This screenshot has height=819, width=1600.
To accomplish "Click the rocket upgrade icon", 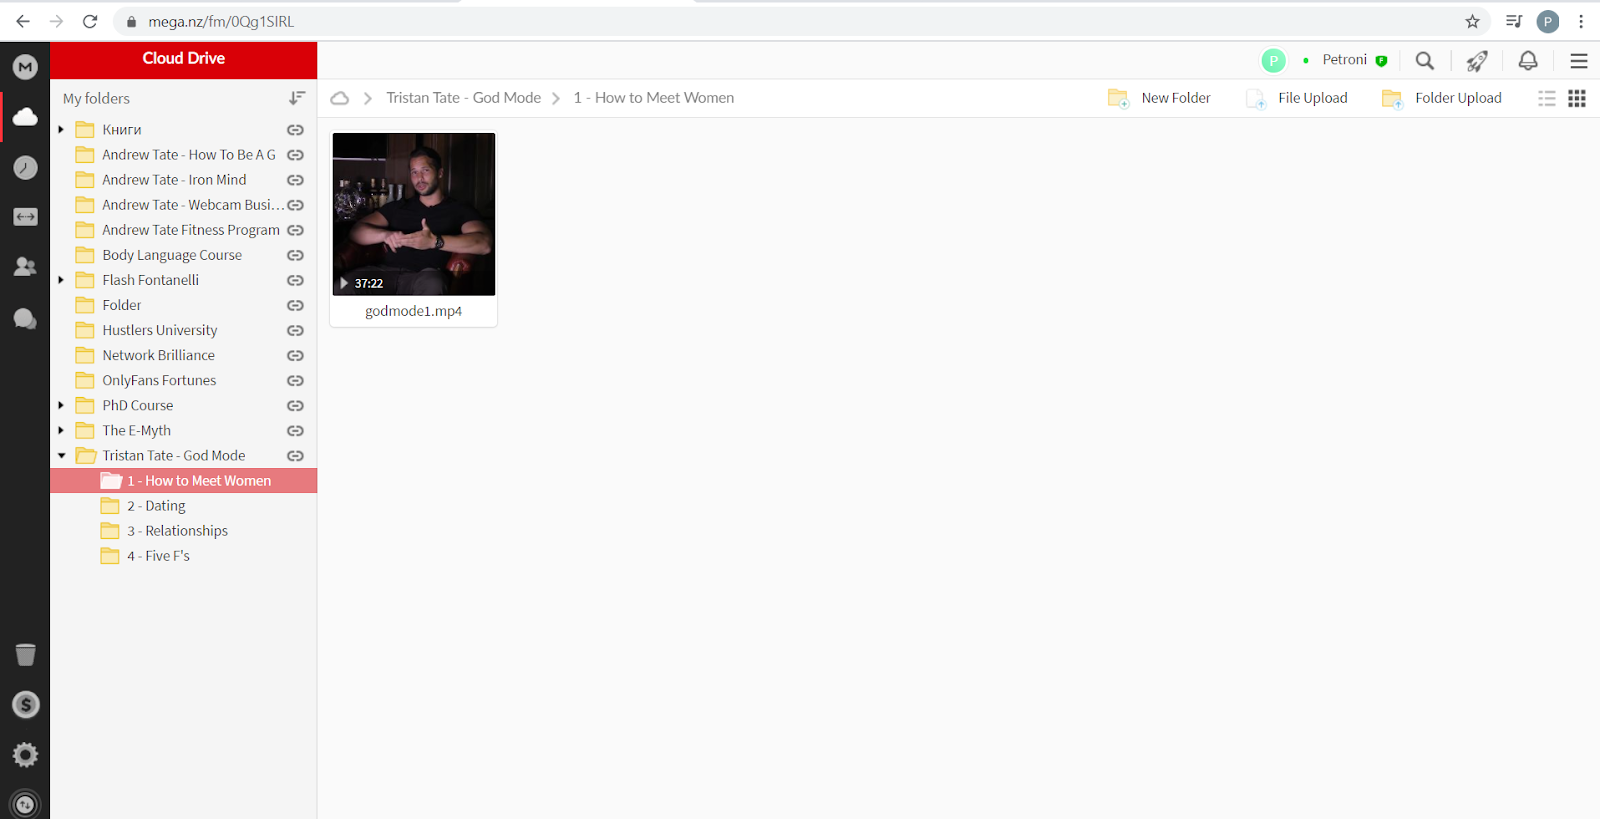I will coord(1477,61).
